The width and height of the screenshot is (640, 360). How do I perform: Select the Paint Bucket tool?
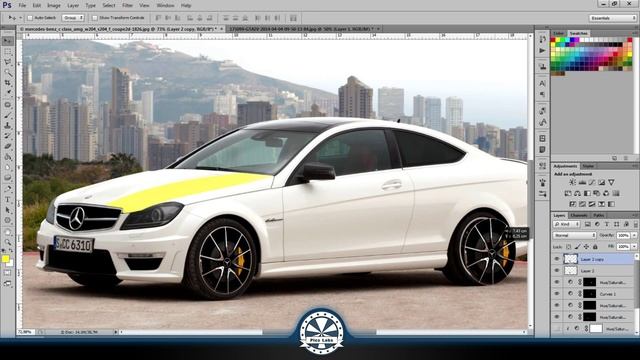coord(8,157)
